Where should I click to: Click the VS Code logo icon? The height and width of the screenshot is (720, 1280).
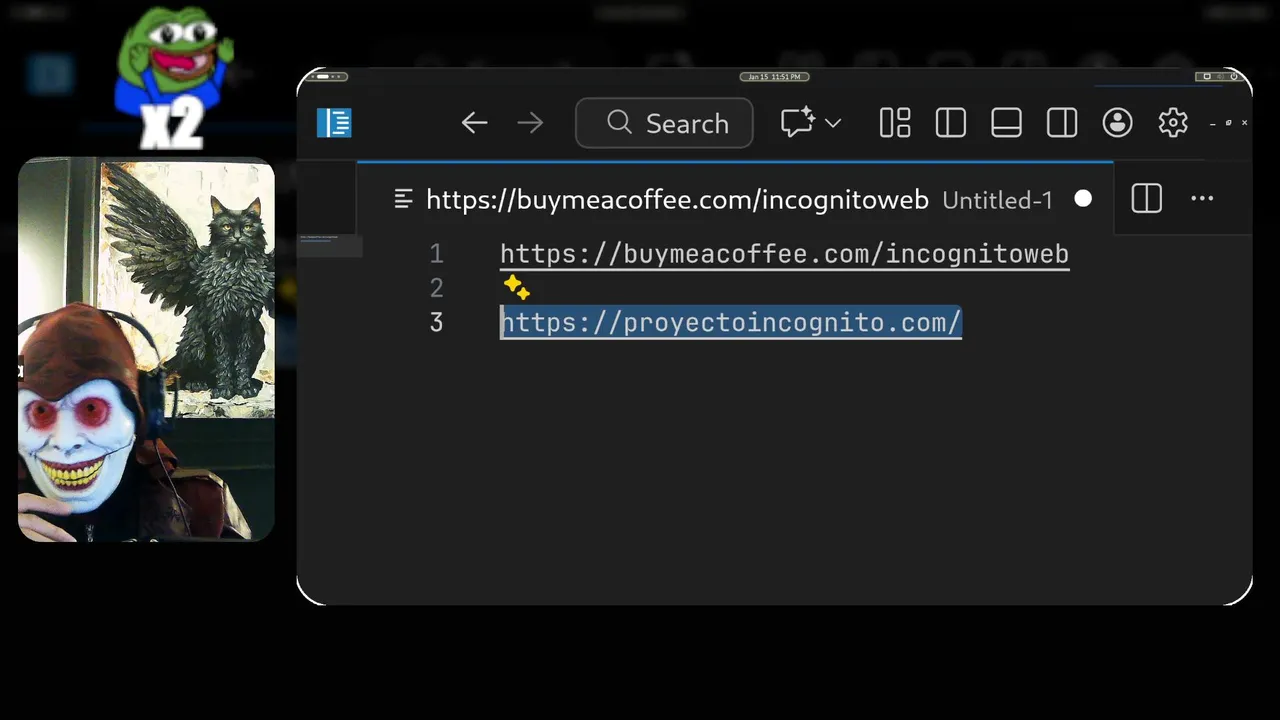click(334, 123)
